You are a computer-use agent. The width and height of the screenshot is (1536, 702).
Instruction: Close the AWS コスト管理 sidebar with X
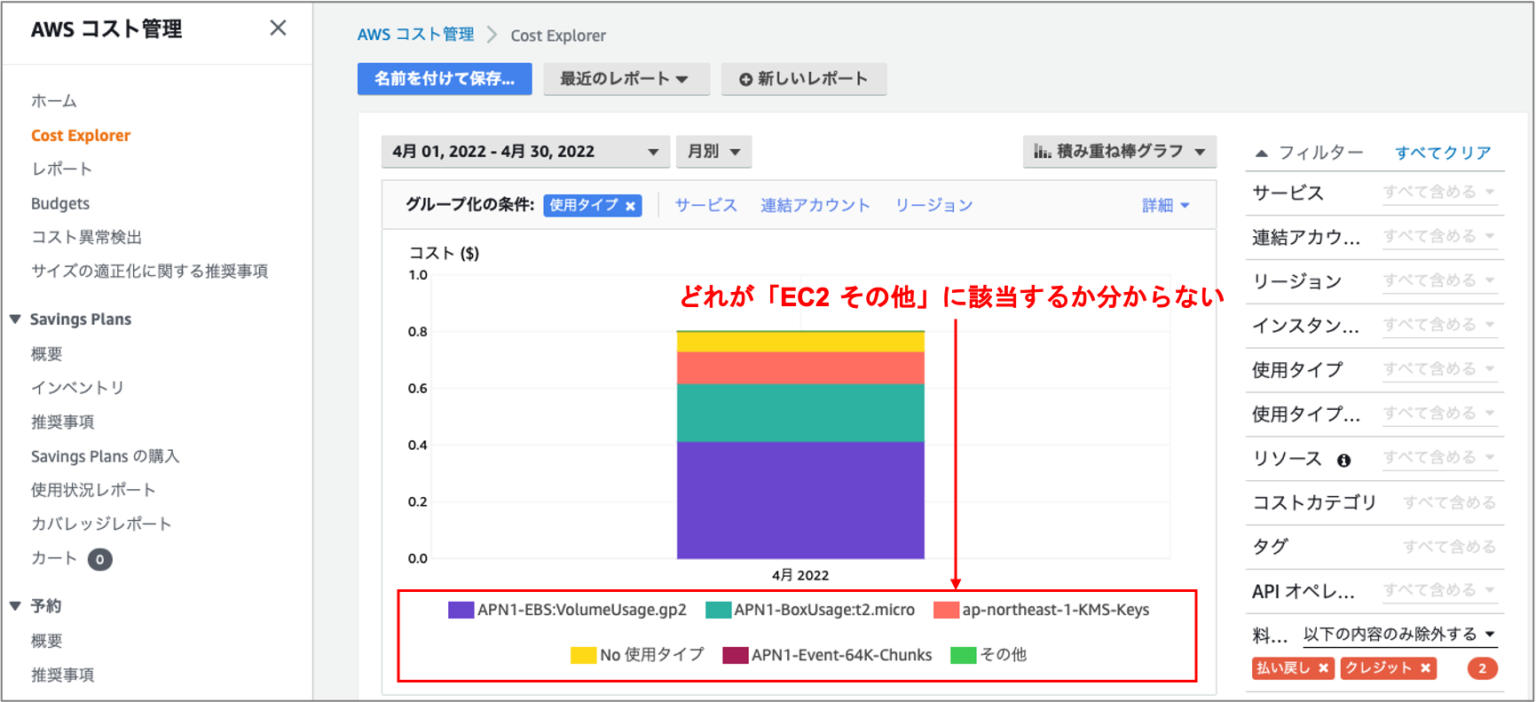[x=278, y=28]
